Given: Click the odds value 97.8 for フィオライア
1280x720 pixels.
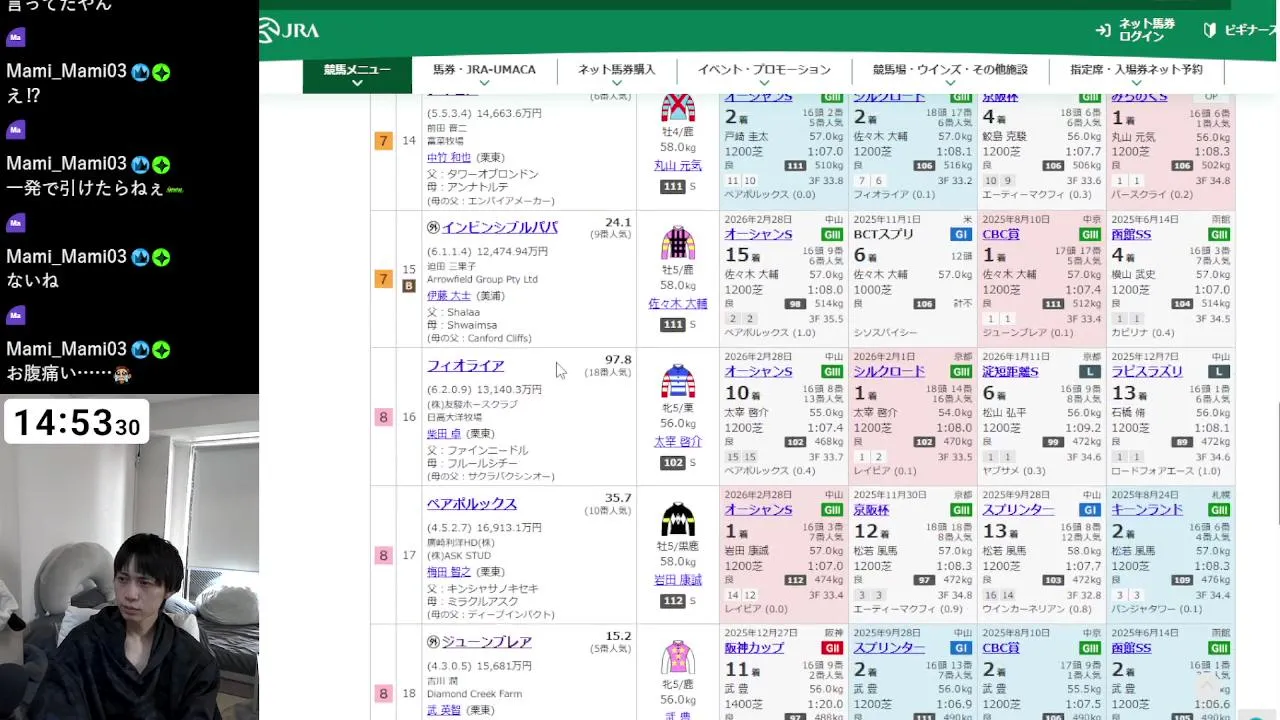Looking at the screenshot, I should (618, 360).
